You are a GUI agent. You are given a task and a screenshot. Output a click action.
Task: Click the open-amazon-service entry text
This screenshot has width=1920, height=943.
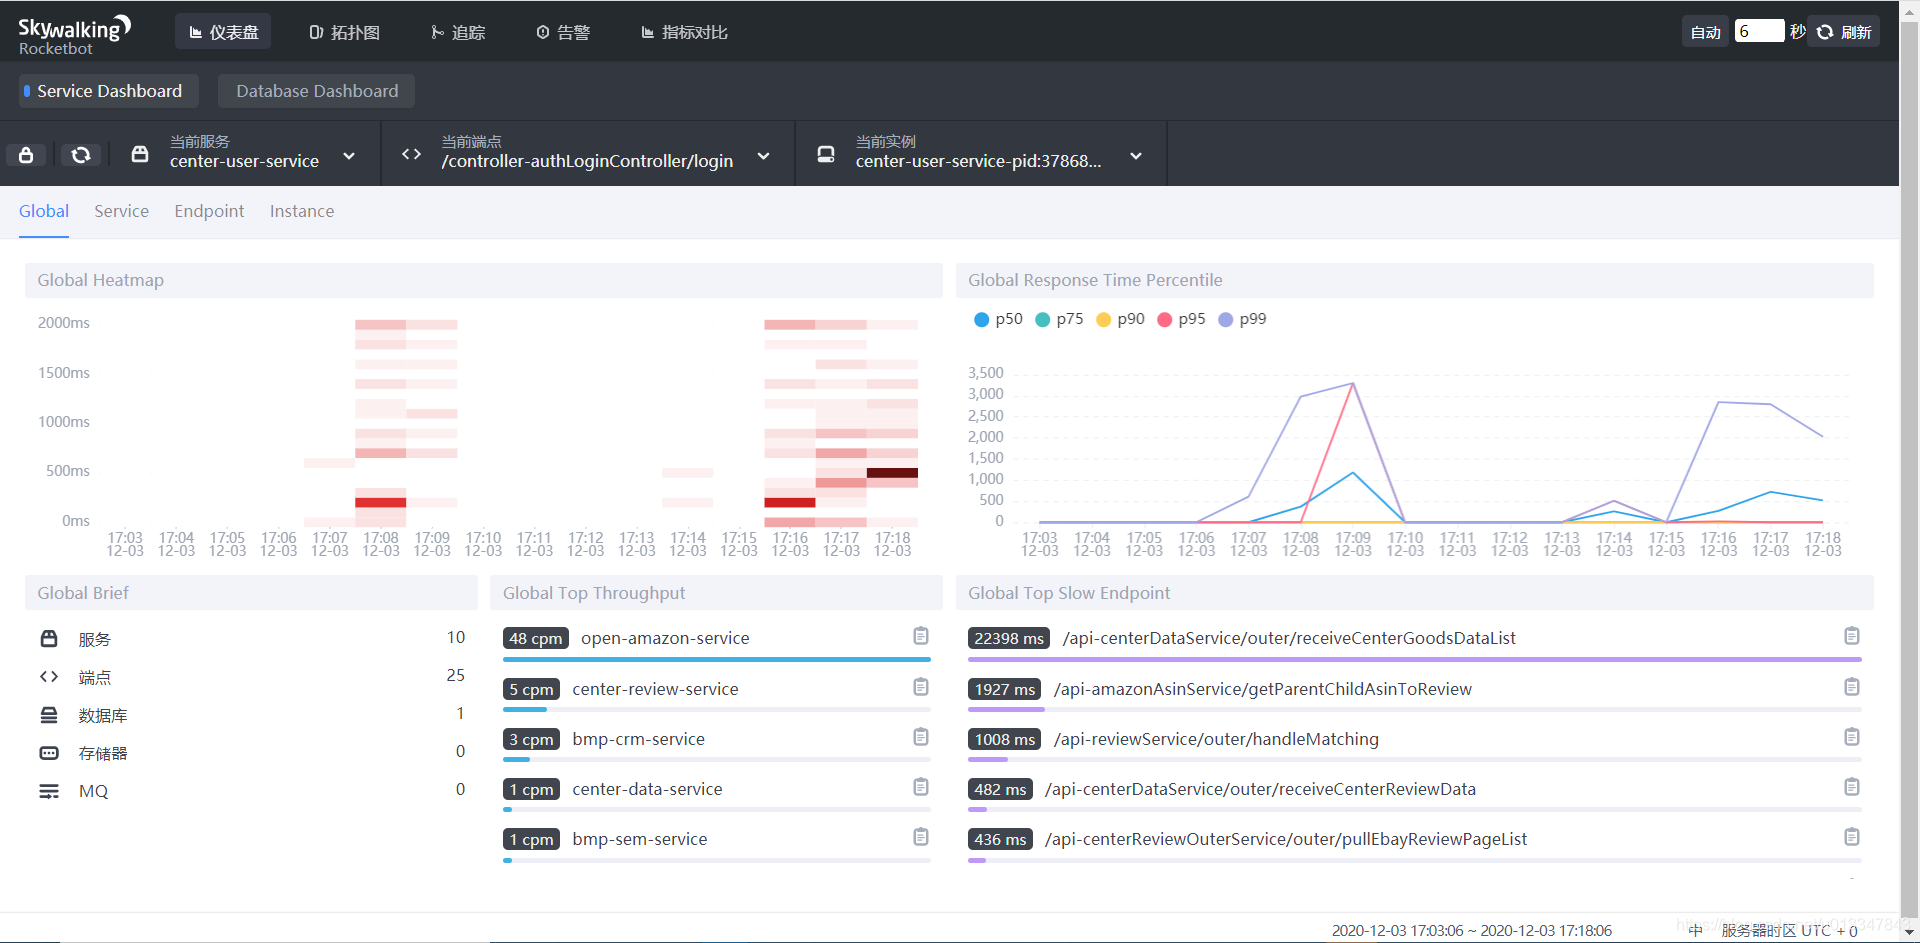665,638
